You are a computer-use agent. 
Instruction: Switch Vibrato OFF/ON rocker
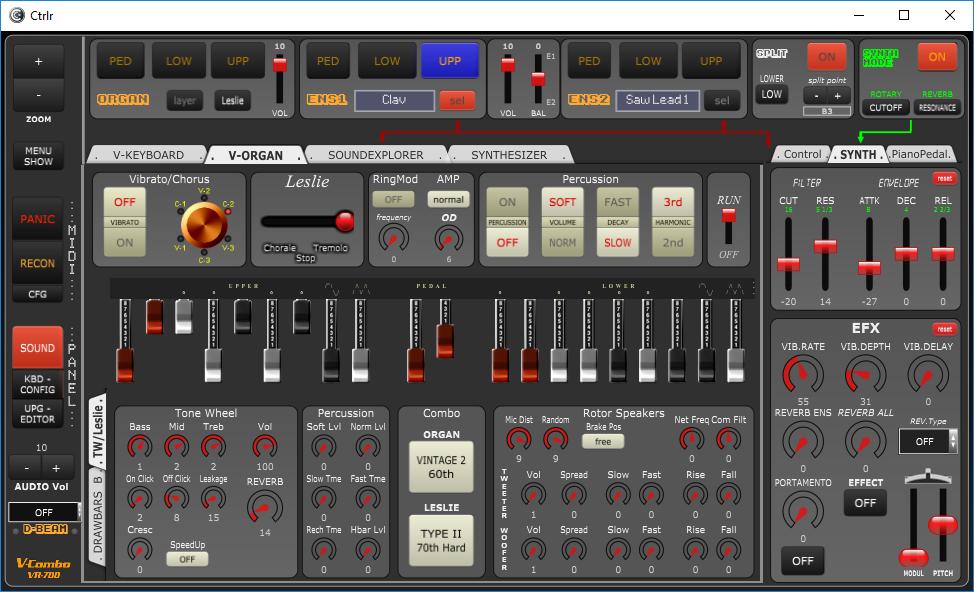[x=125, y=222]
